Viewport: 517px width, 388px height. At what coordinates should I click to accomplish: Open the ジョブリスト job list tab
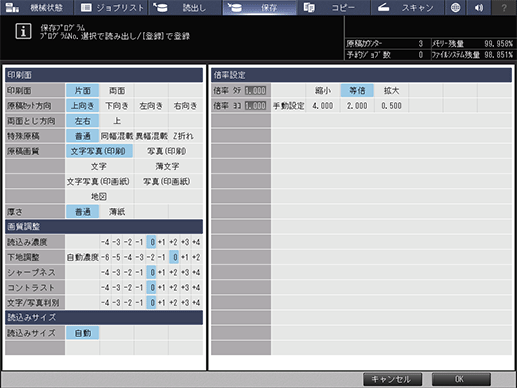(x=111, y=8)
